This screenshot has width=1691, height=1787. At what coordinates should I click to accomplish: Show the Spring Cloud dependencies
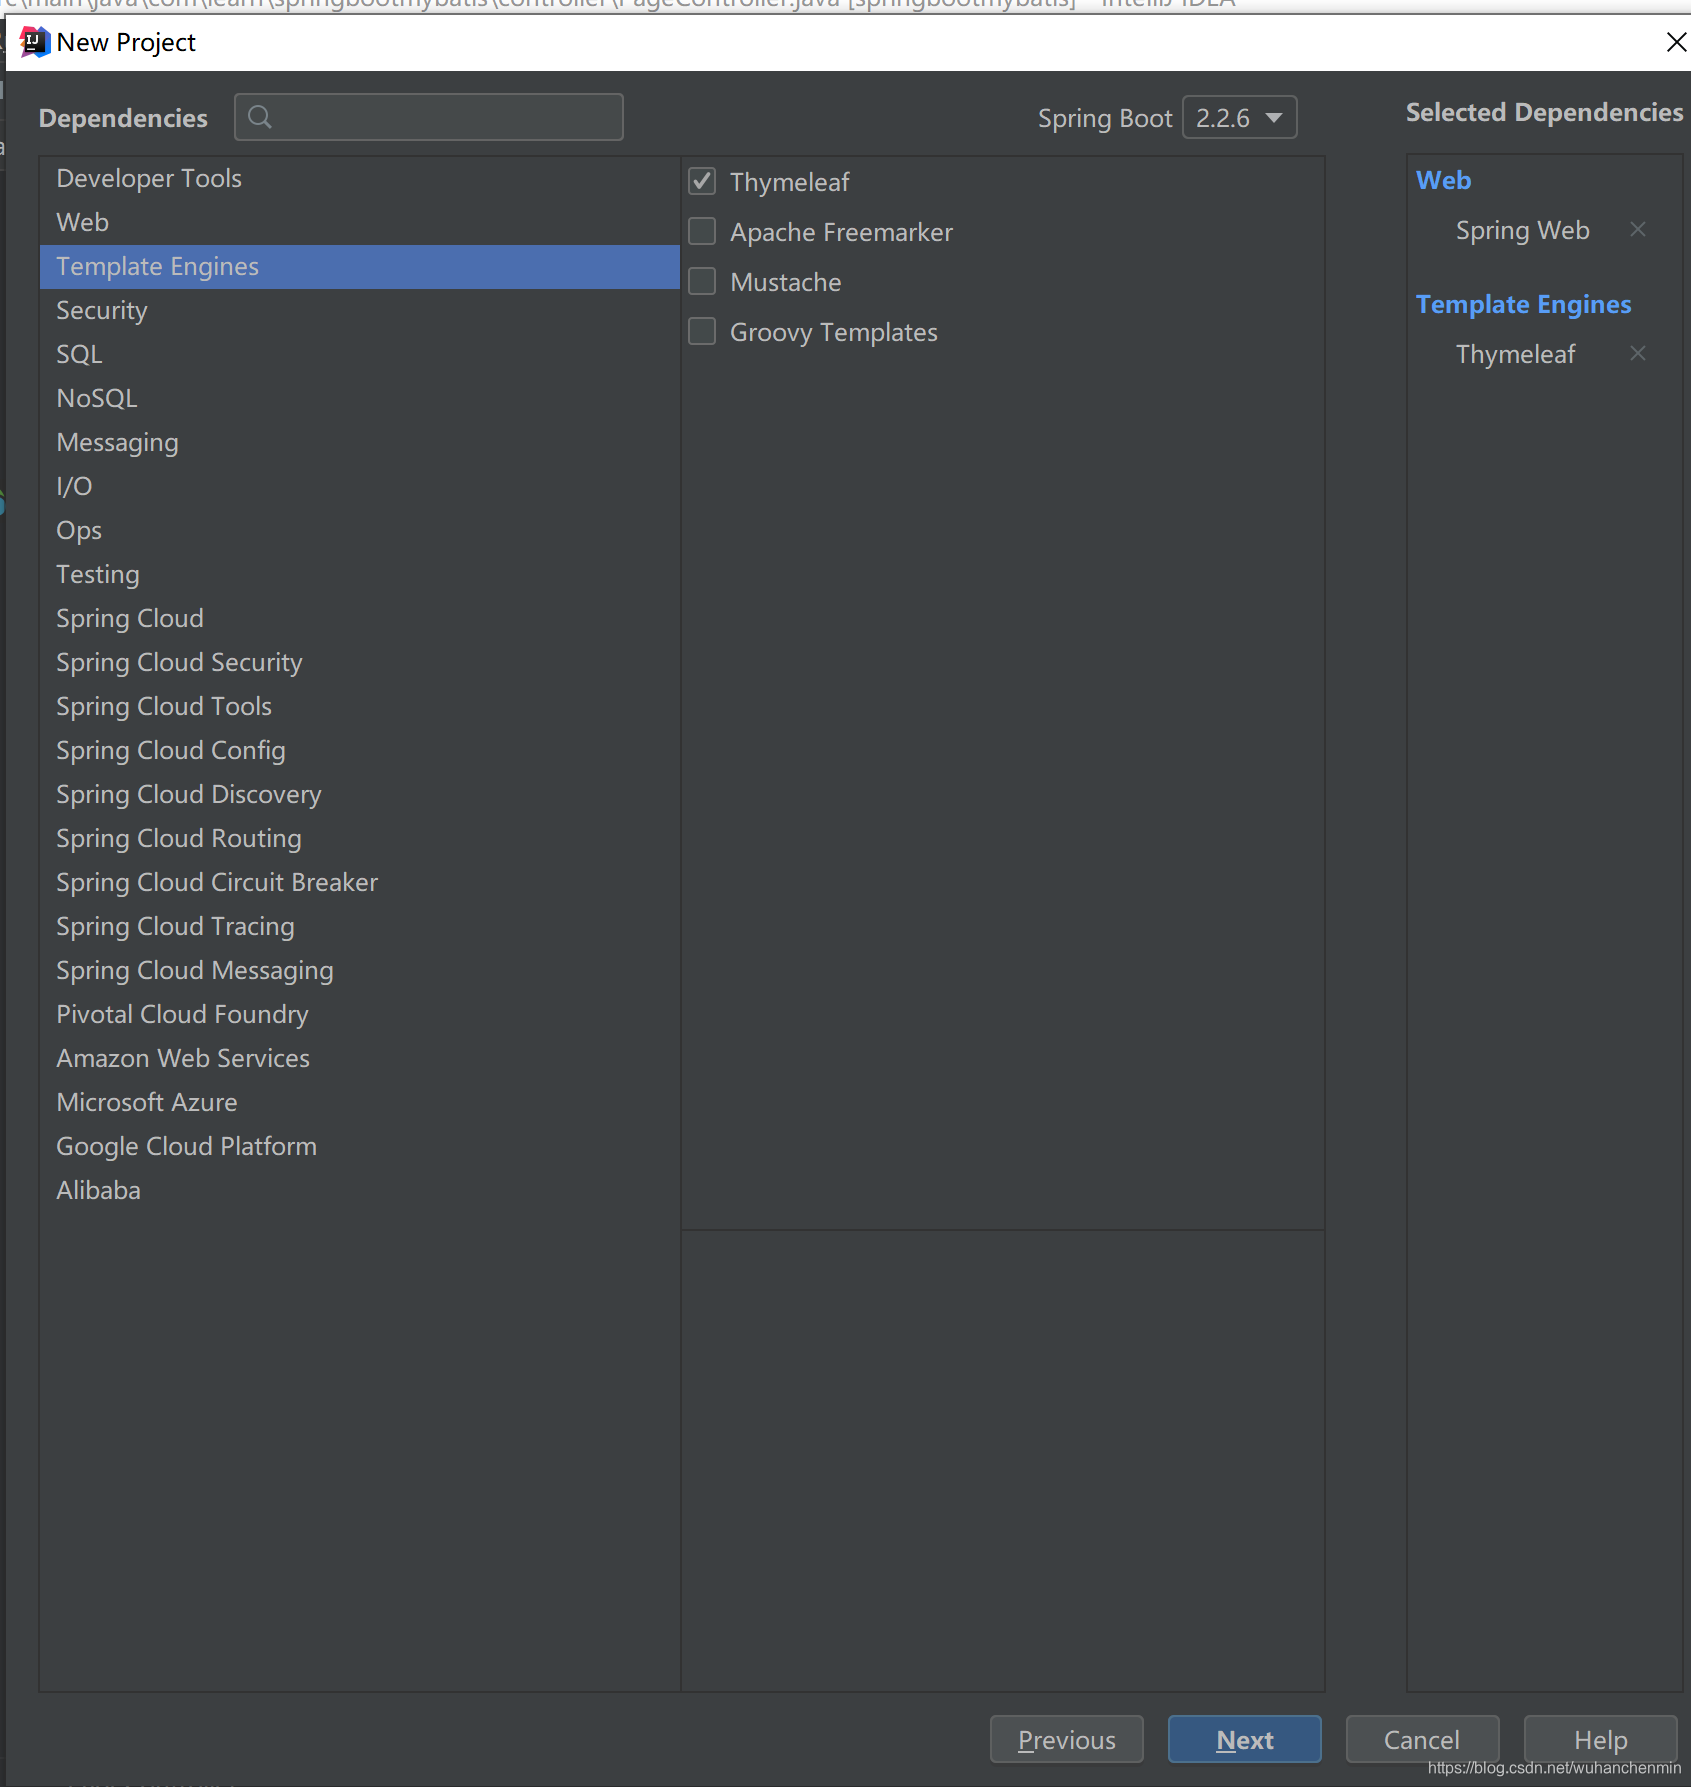click(x=360, y=619)
